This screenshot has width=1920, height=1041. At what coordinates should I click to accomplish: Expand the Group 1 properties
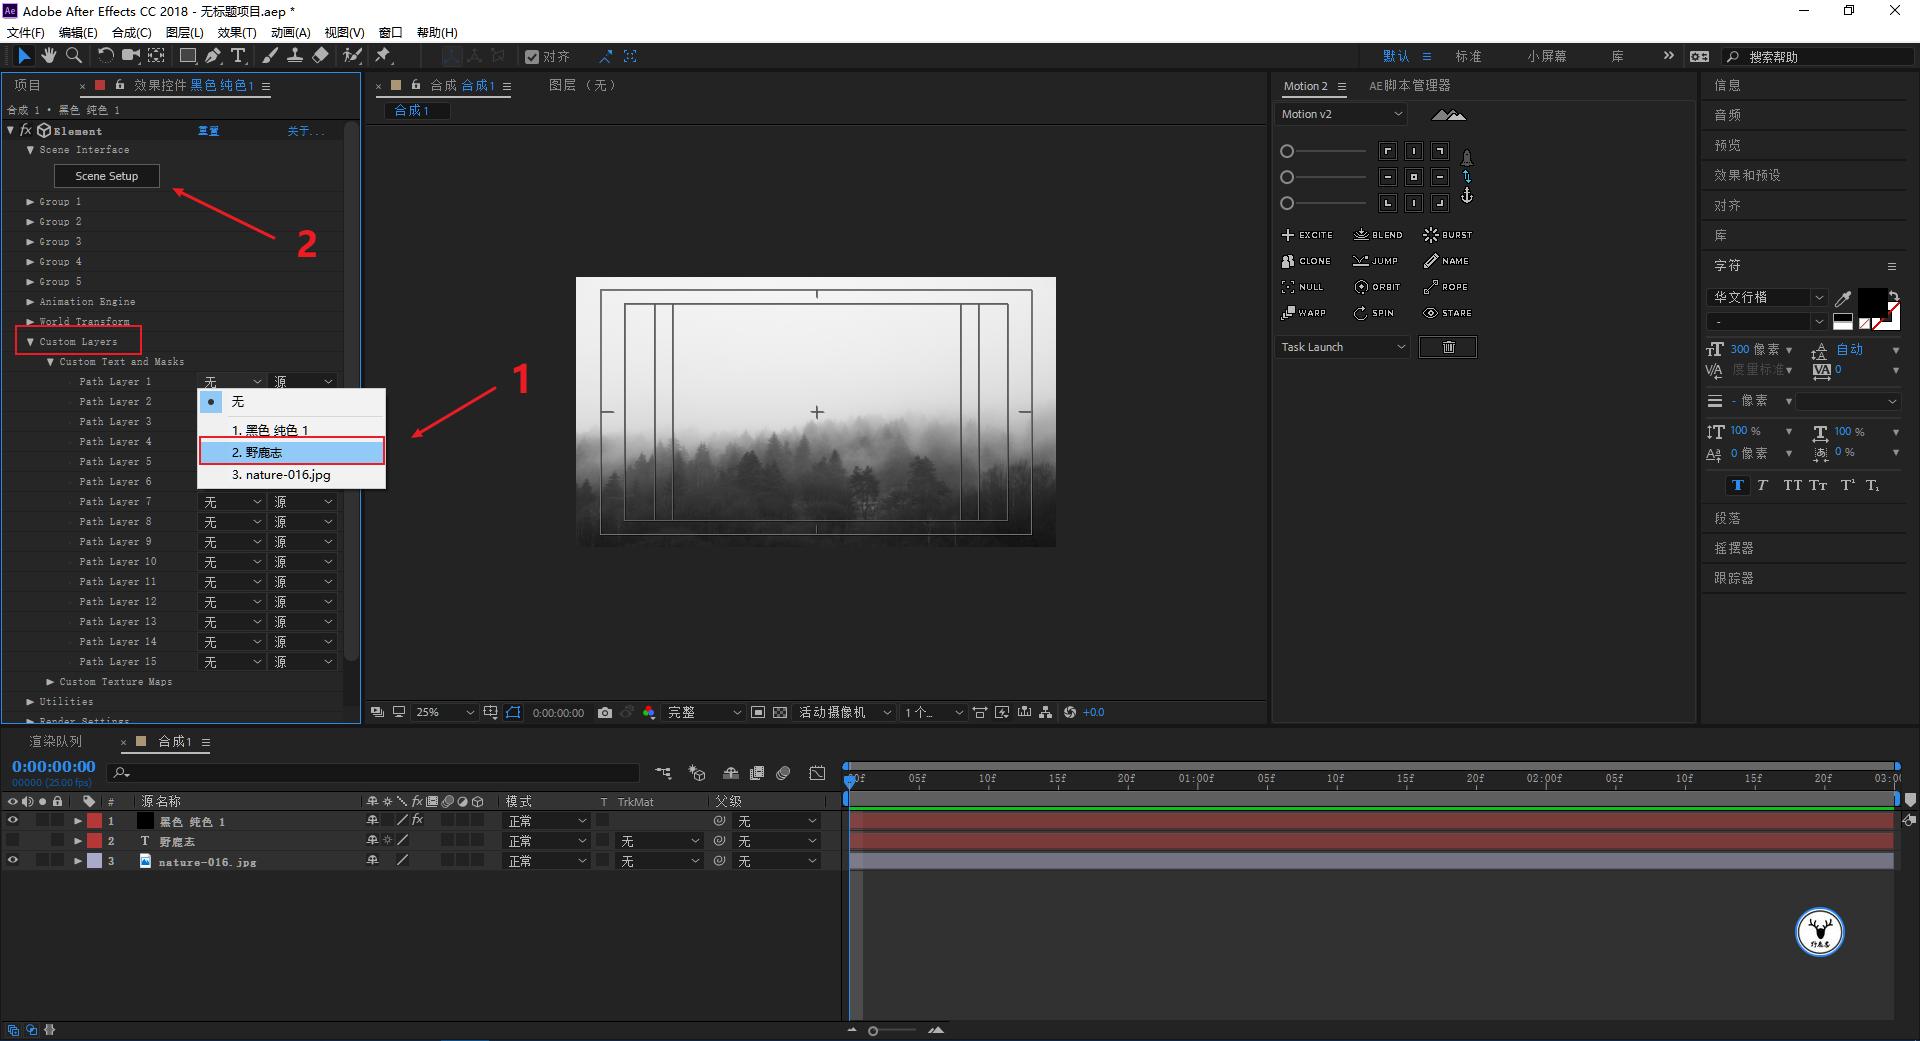click(x=30, y=202)
